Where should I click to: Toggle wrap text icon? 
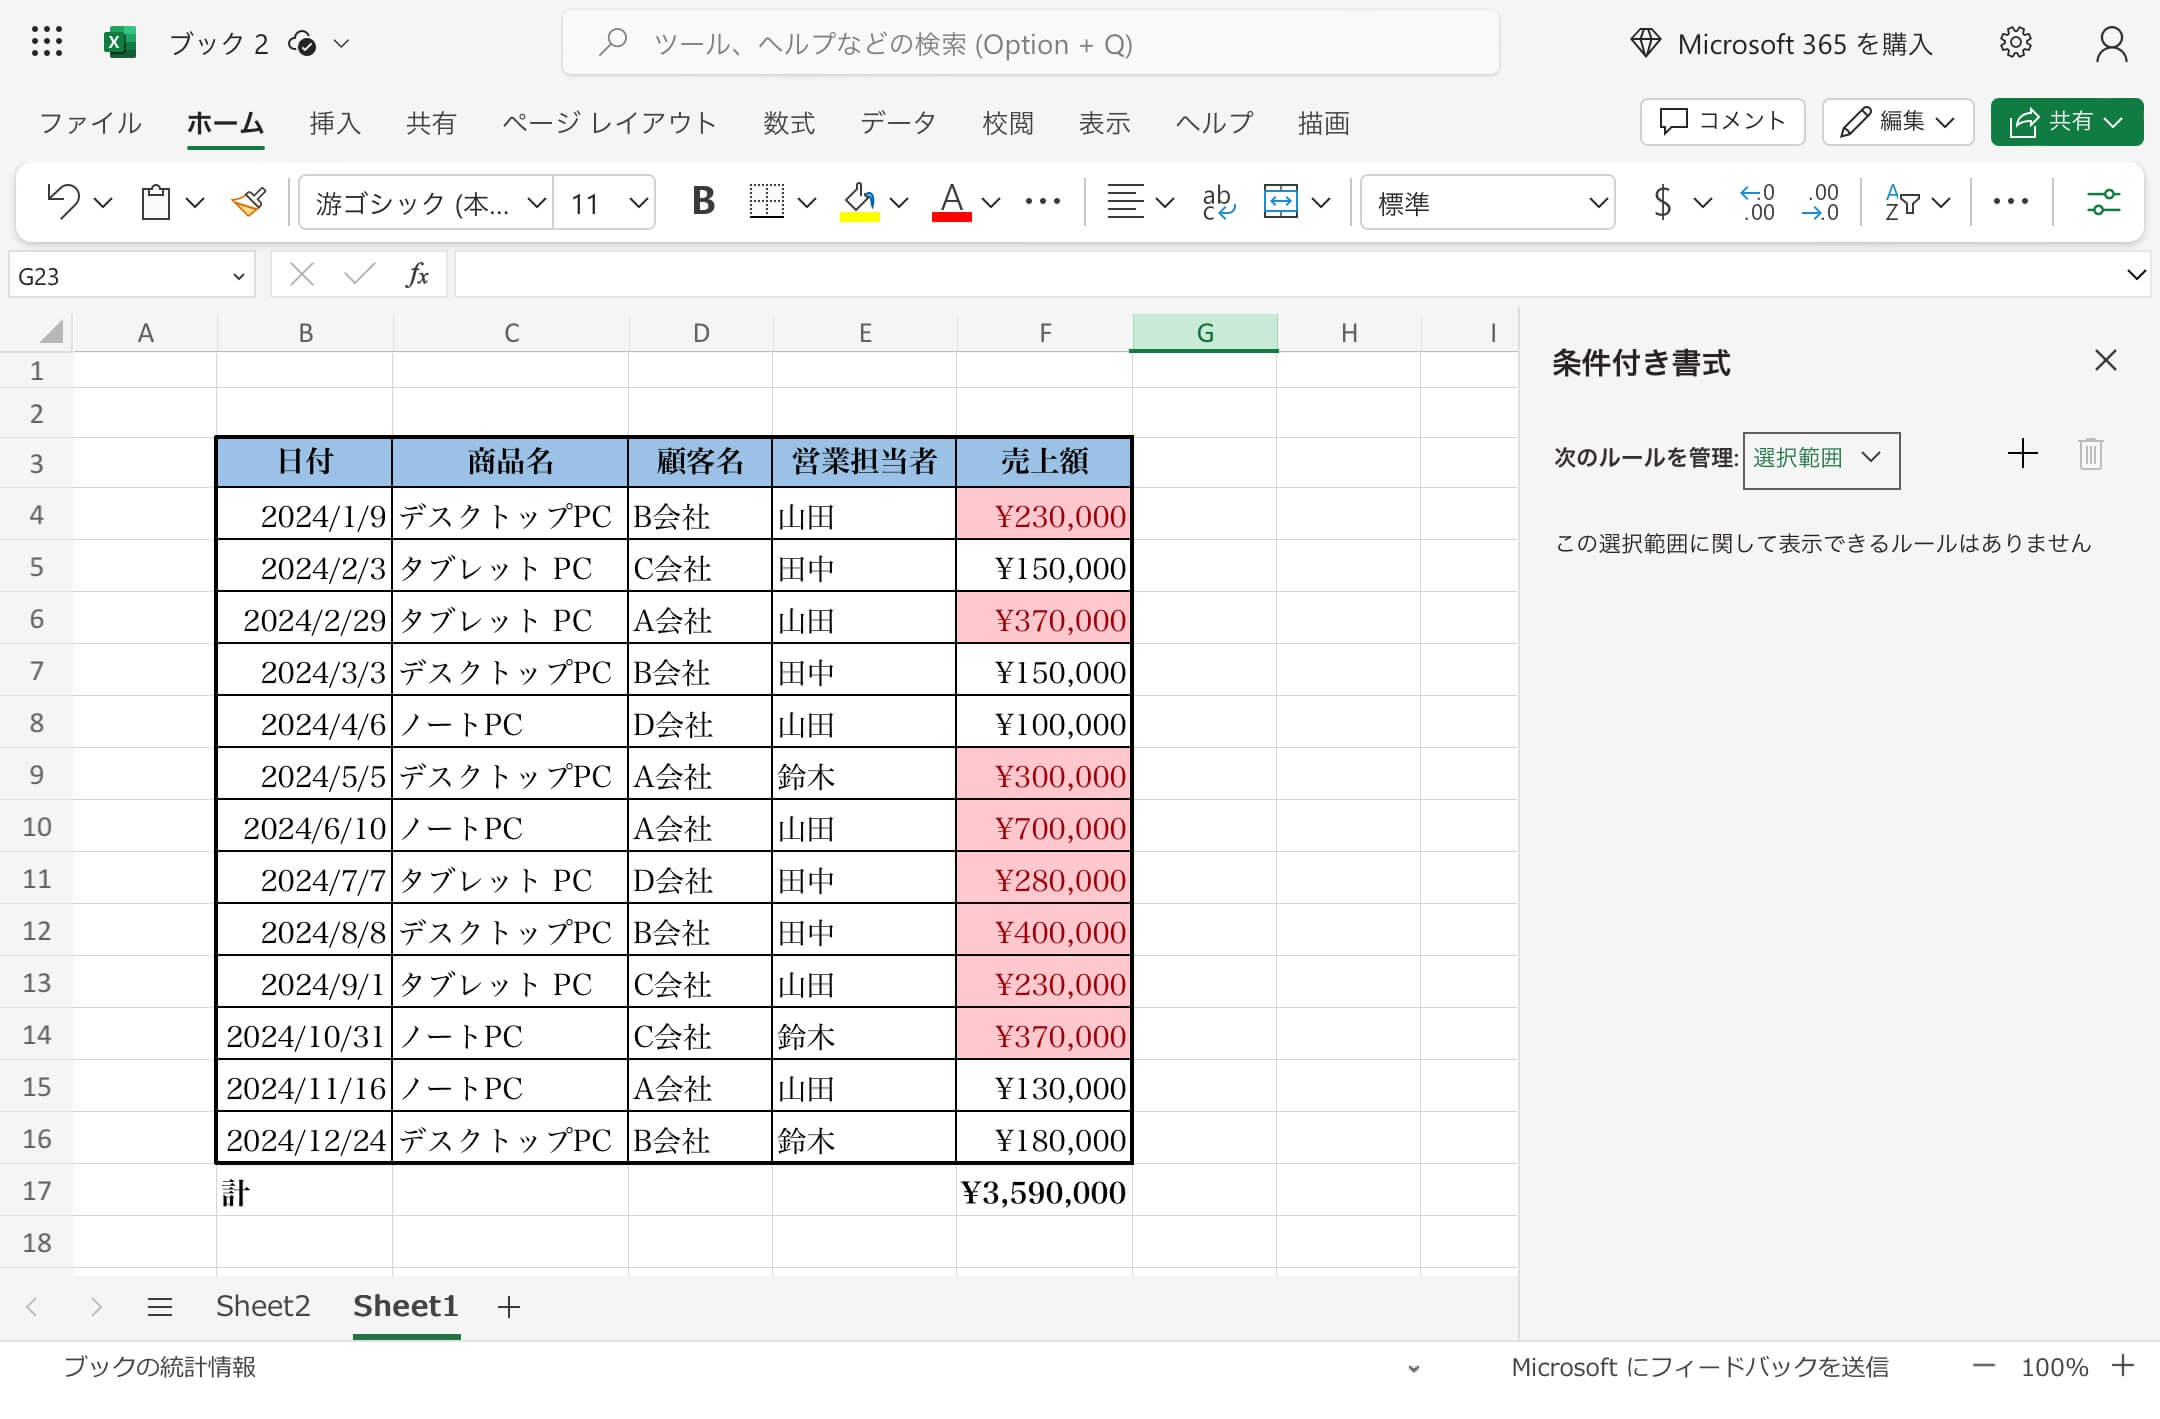tap(1218, 202)
